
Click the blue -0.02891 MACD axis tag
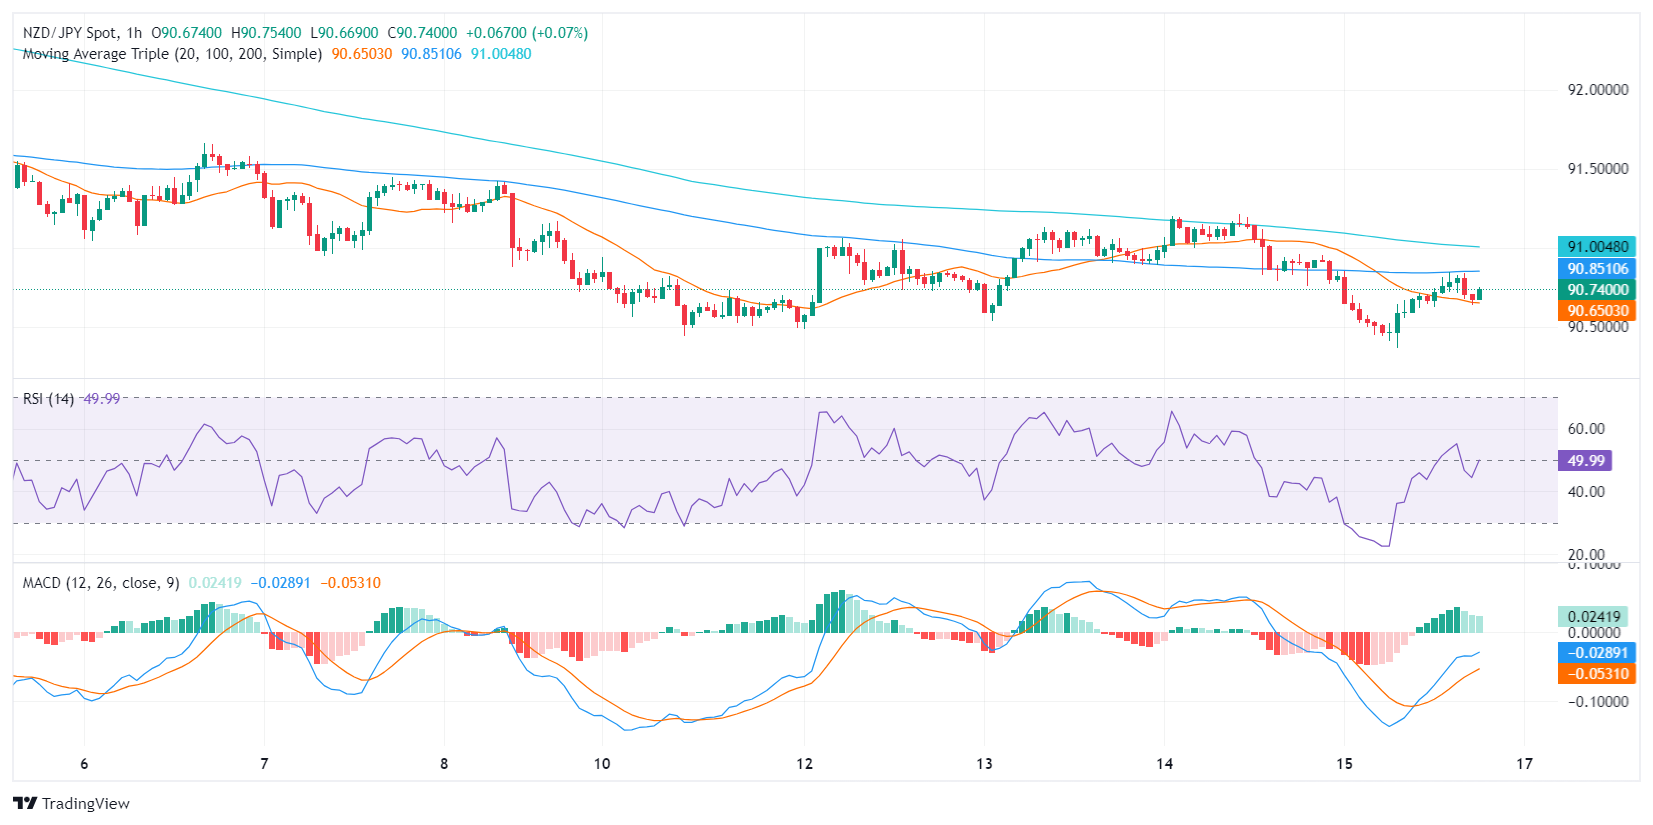tap(1597, 653)
